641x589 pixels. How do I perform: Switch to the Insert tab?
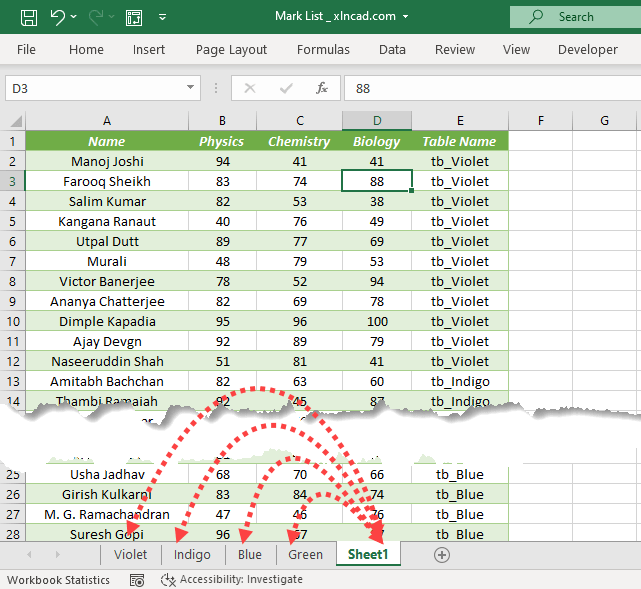pyautogui.click(x=149, y=49)
